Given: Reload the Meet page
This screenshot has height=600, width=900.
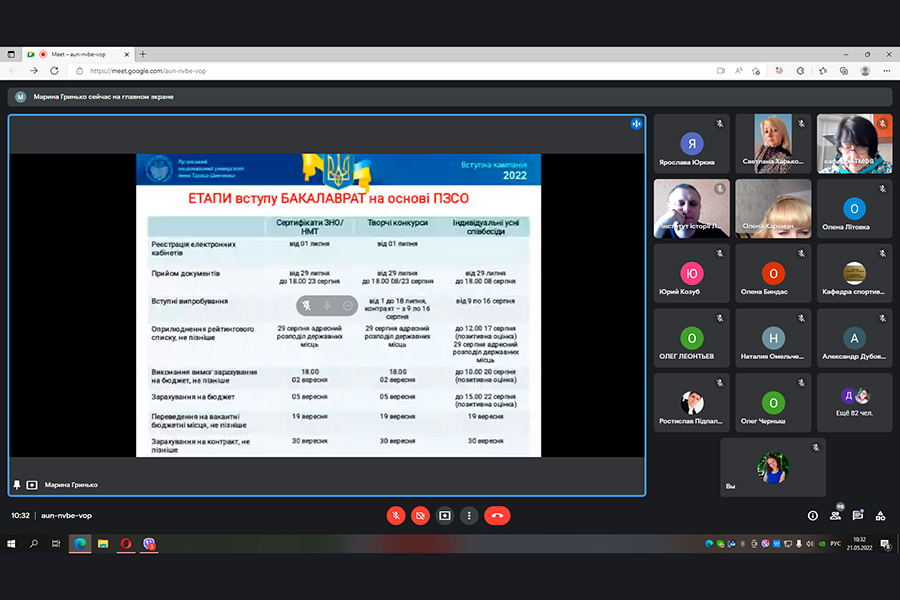Looking at the screenshot, I should (x=55, y=71).
